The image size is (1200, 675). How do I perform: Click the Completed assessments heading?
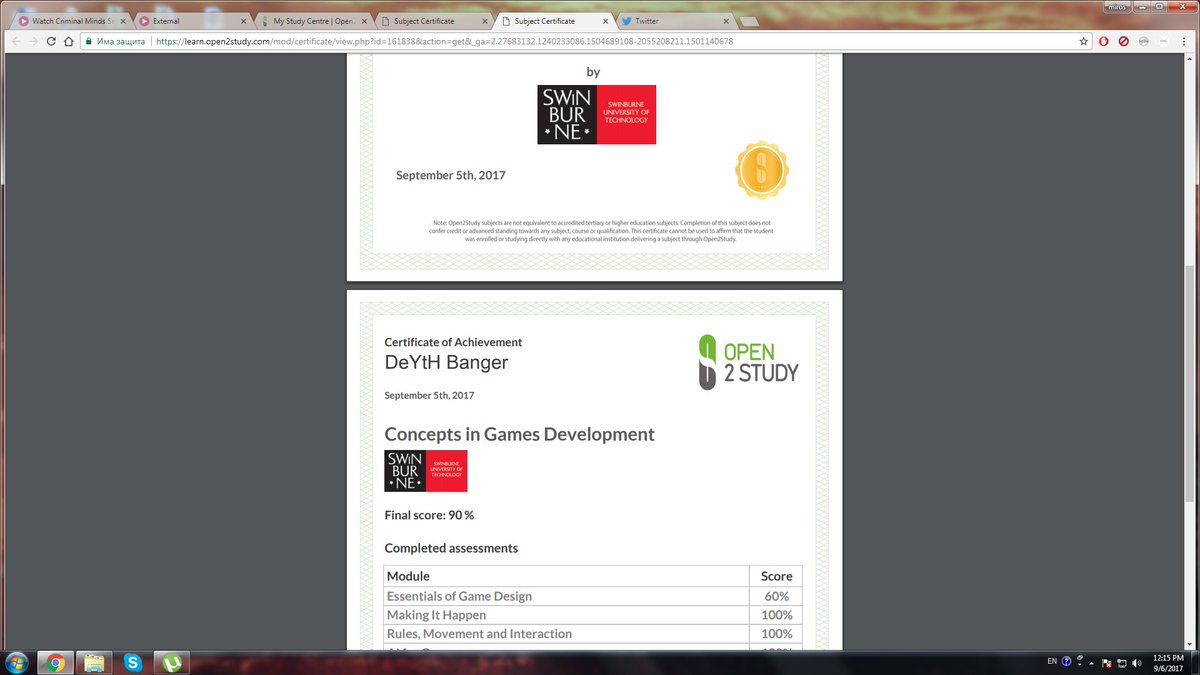[x=451, y=548]
